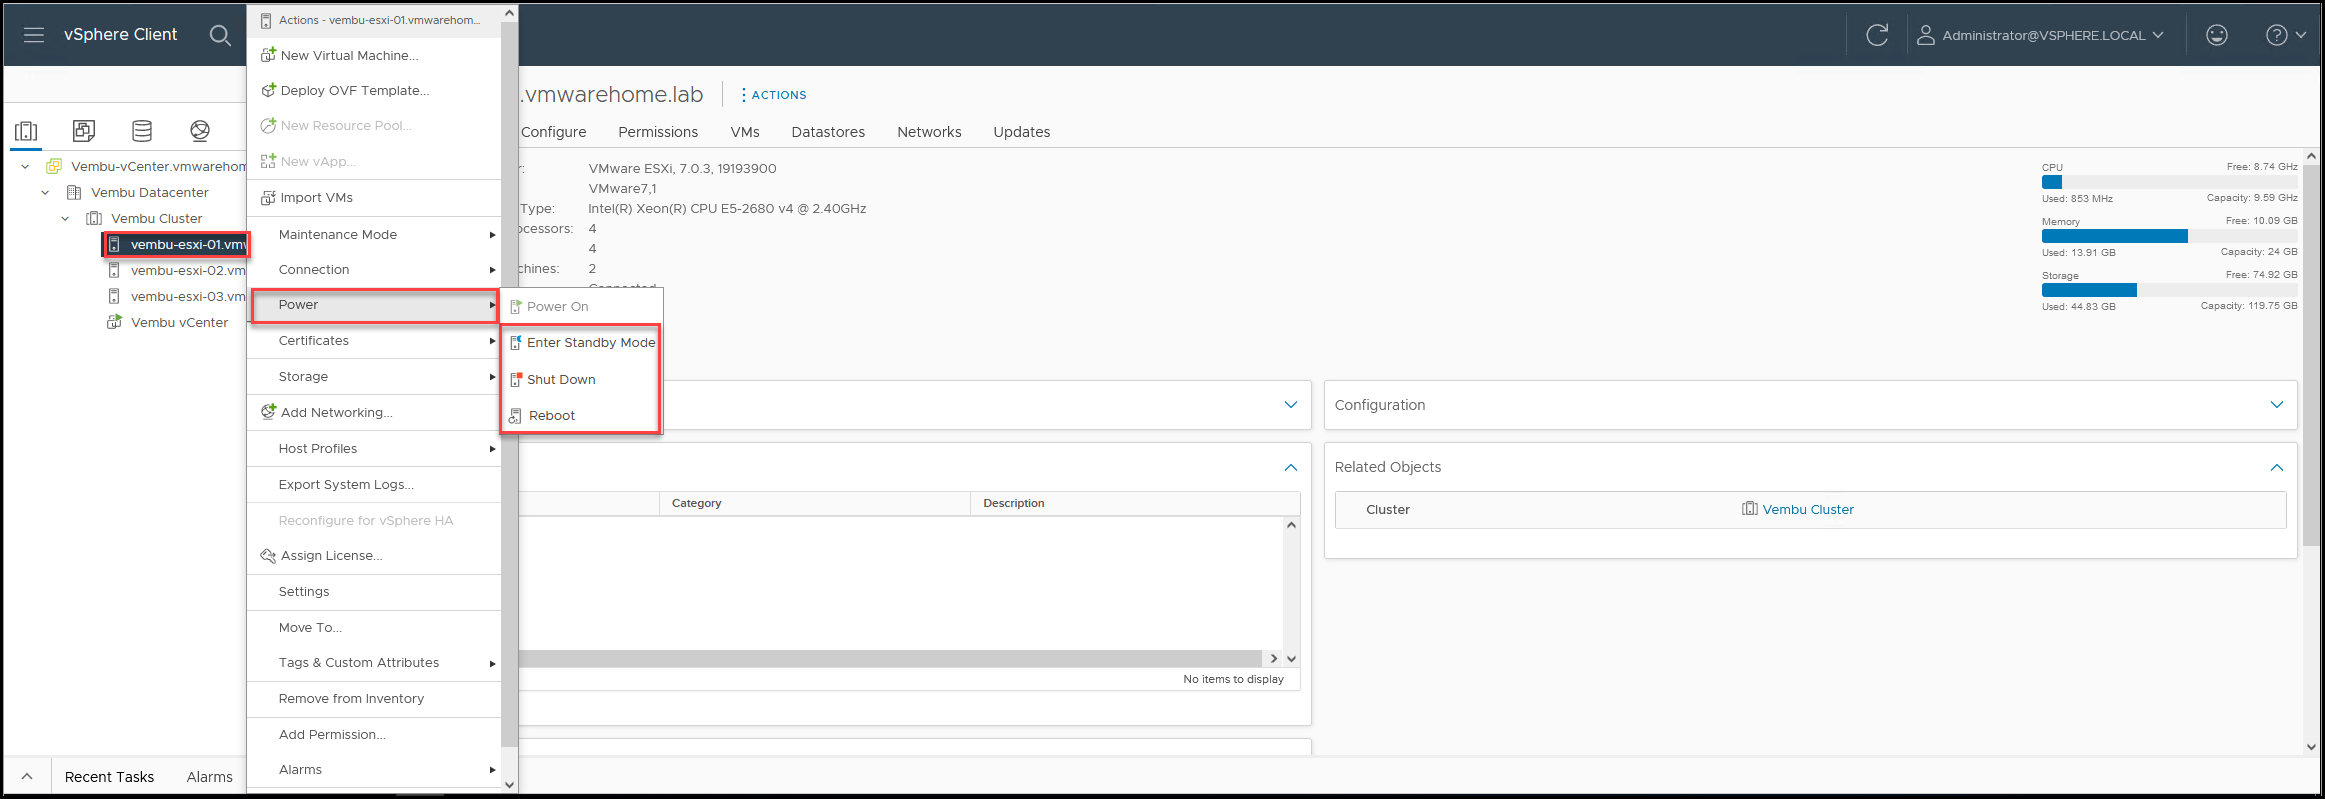Switch to Storage inventory view
This screenshot has width=2325, height=799.
point(142,131)
